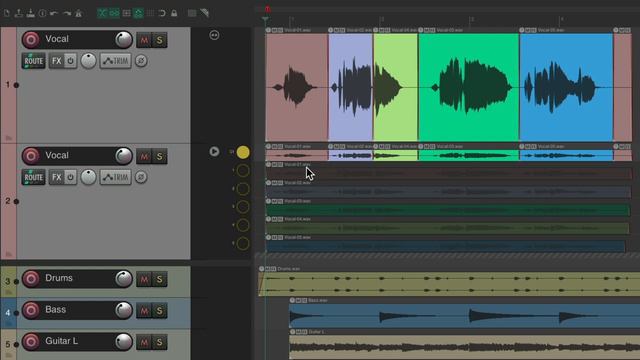
Task: Select the lane circle for Vocal-05.wav
Action: (243, 244)
